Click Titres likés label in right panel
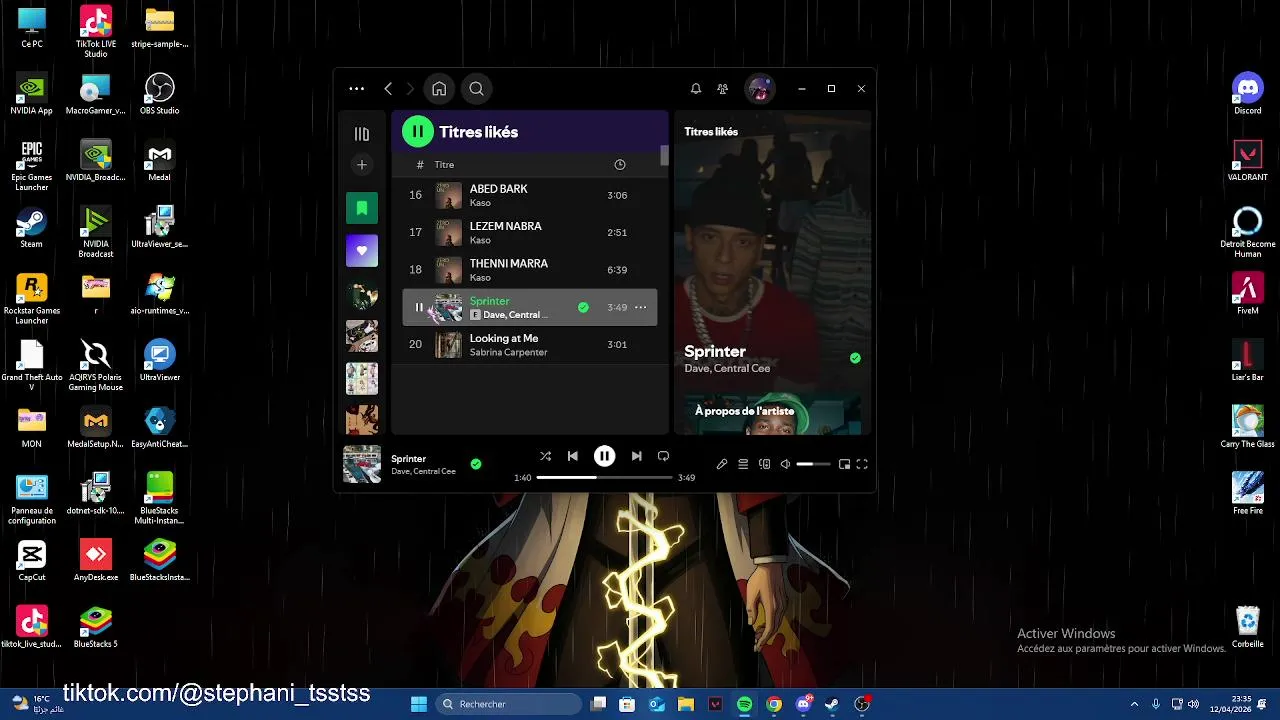 pyautogui.click(x=711, y=132)
